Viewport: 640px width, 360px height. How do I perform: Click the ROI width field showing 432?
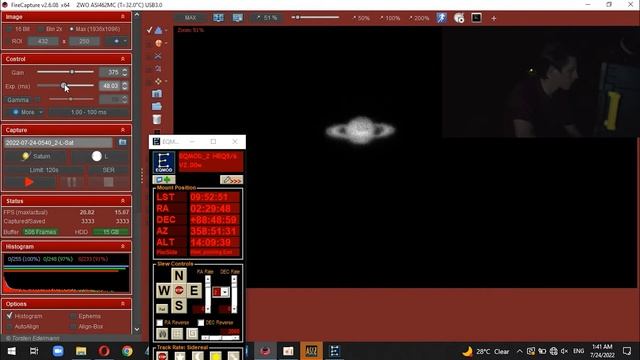point(43,41)
